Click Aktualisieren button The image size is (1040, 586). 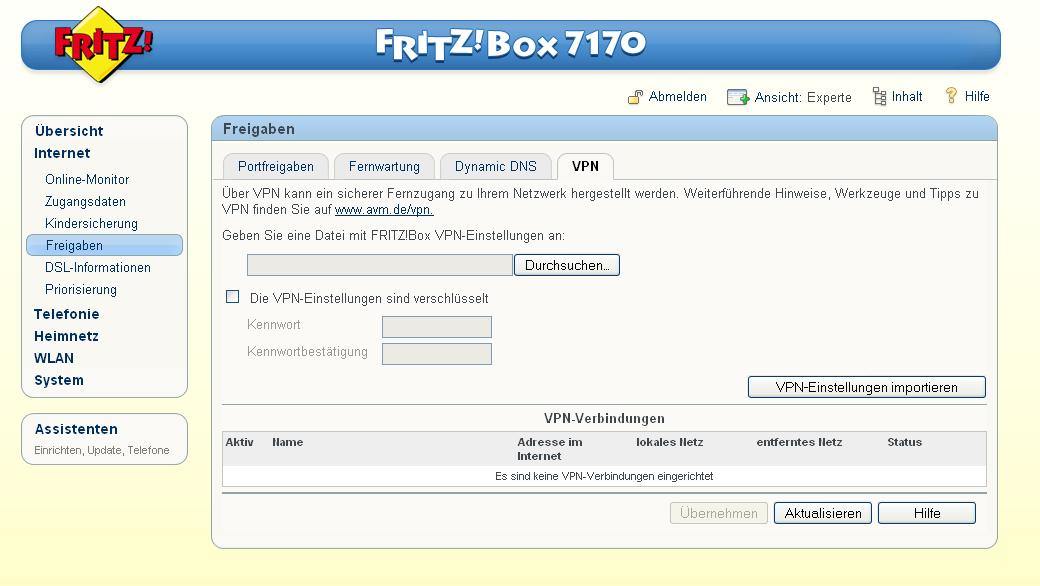[x=822, y=513]
